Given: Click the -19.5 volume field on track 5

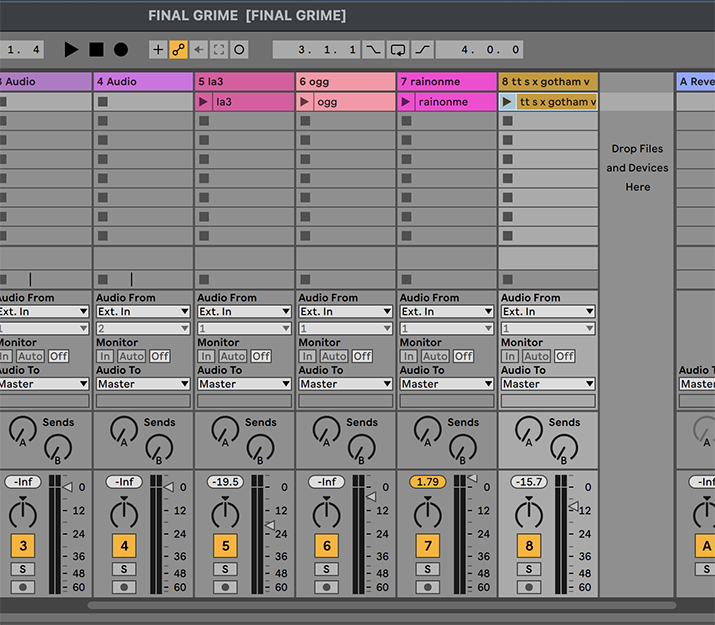Looking at the screenshot, I should 225,482.
